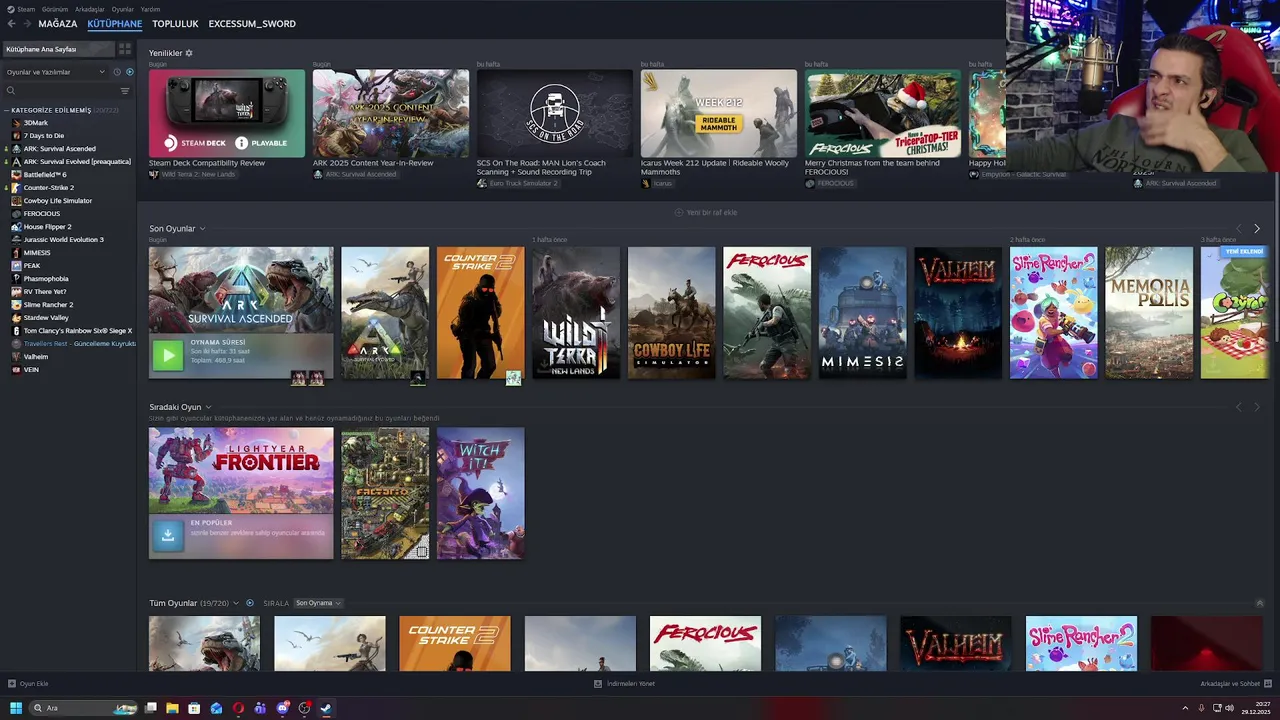Switch to the MAĞAZA tab
This screenshot has width=1280, height=720.
58,24
